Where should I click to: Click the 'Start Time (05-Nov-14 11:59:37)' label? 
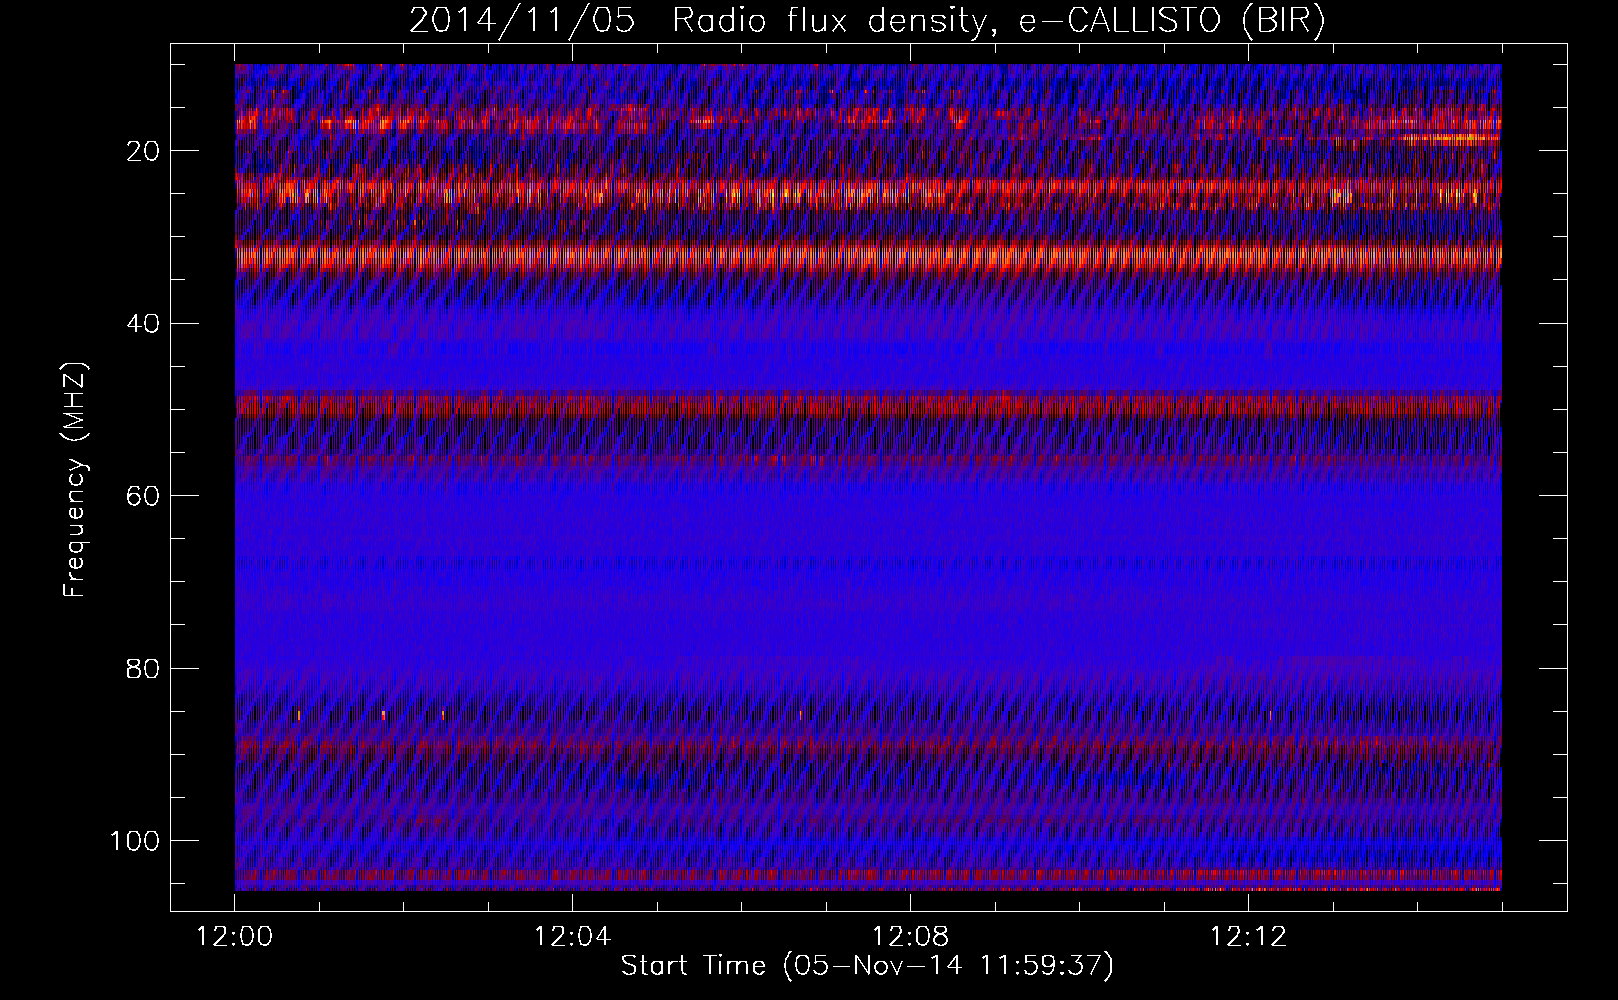coord(867,966)
